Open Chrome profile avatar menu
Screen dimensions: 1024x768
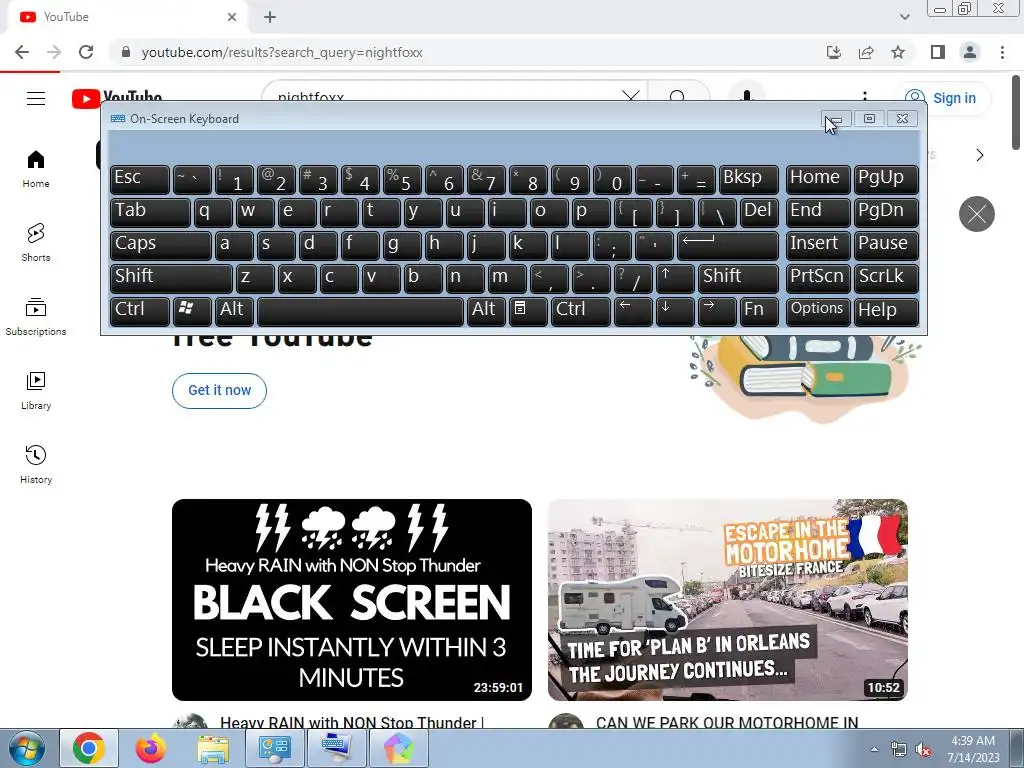tap(970, 52)
